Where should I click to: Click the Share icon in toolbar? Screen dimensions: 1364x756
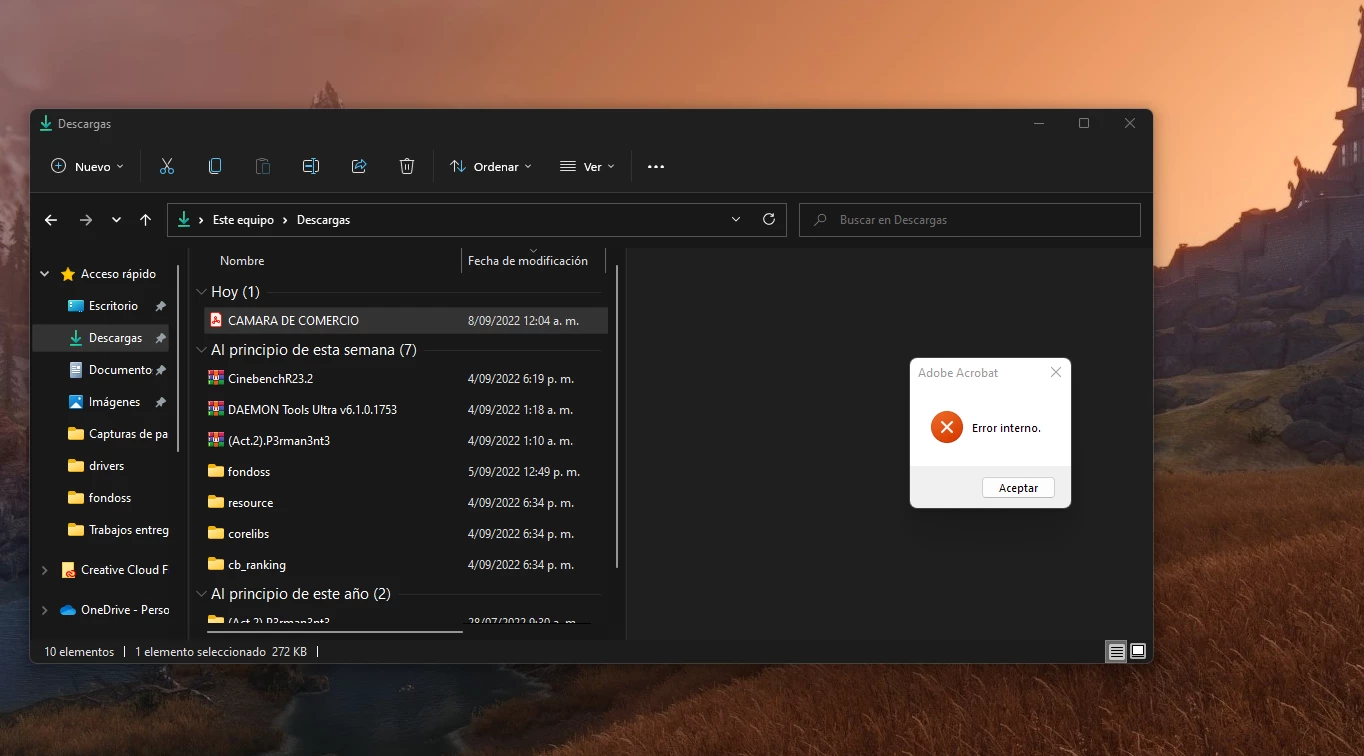pos(359,166)
